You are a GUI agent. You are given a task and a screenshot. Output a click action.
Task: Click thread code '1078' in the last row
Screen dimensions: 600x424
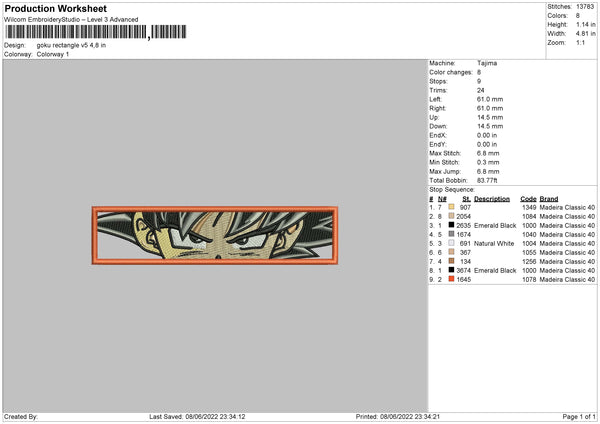[529, 279]
